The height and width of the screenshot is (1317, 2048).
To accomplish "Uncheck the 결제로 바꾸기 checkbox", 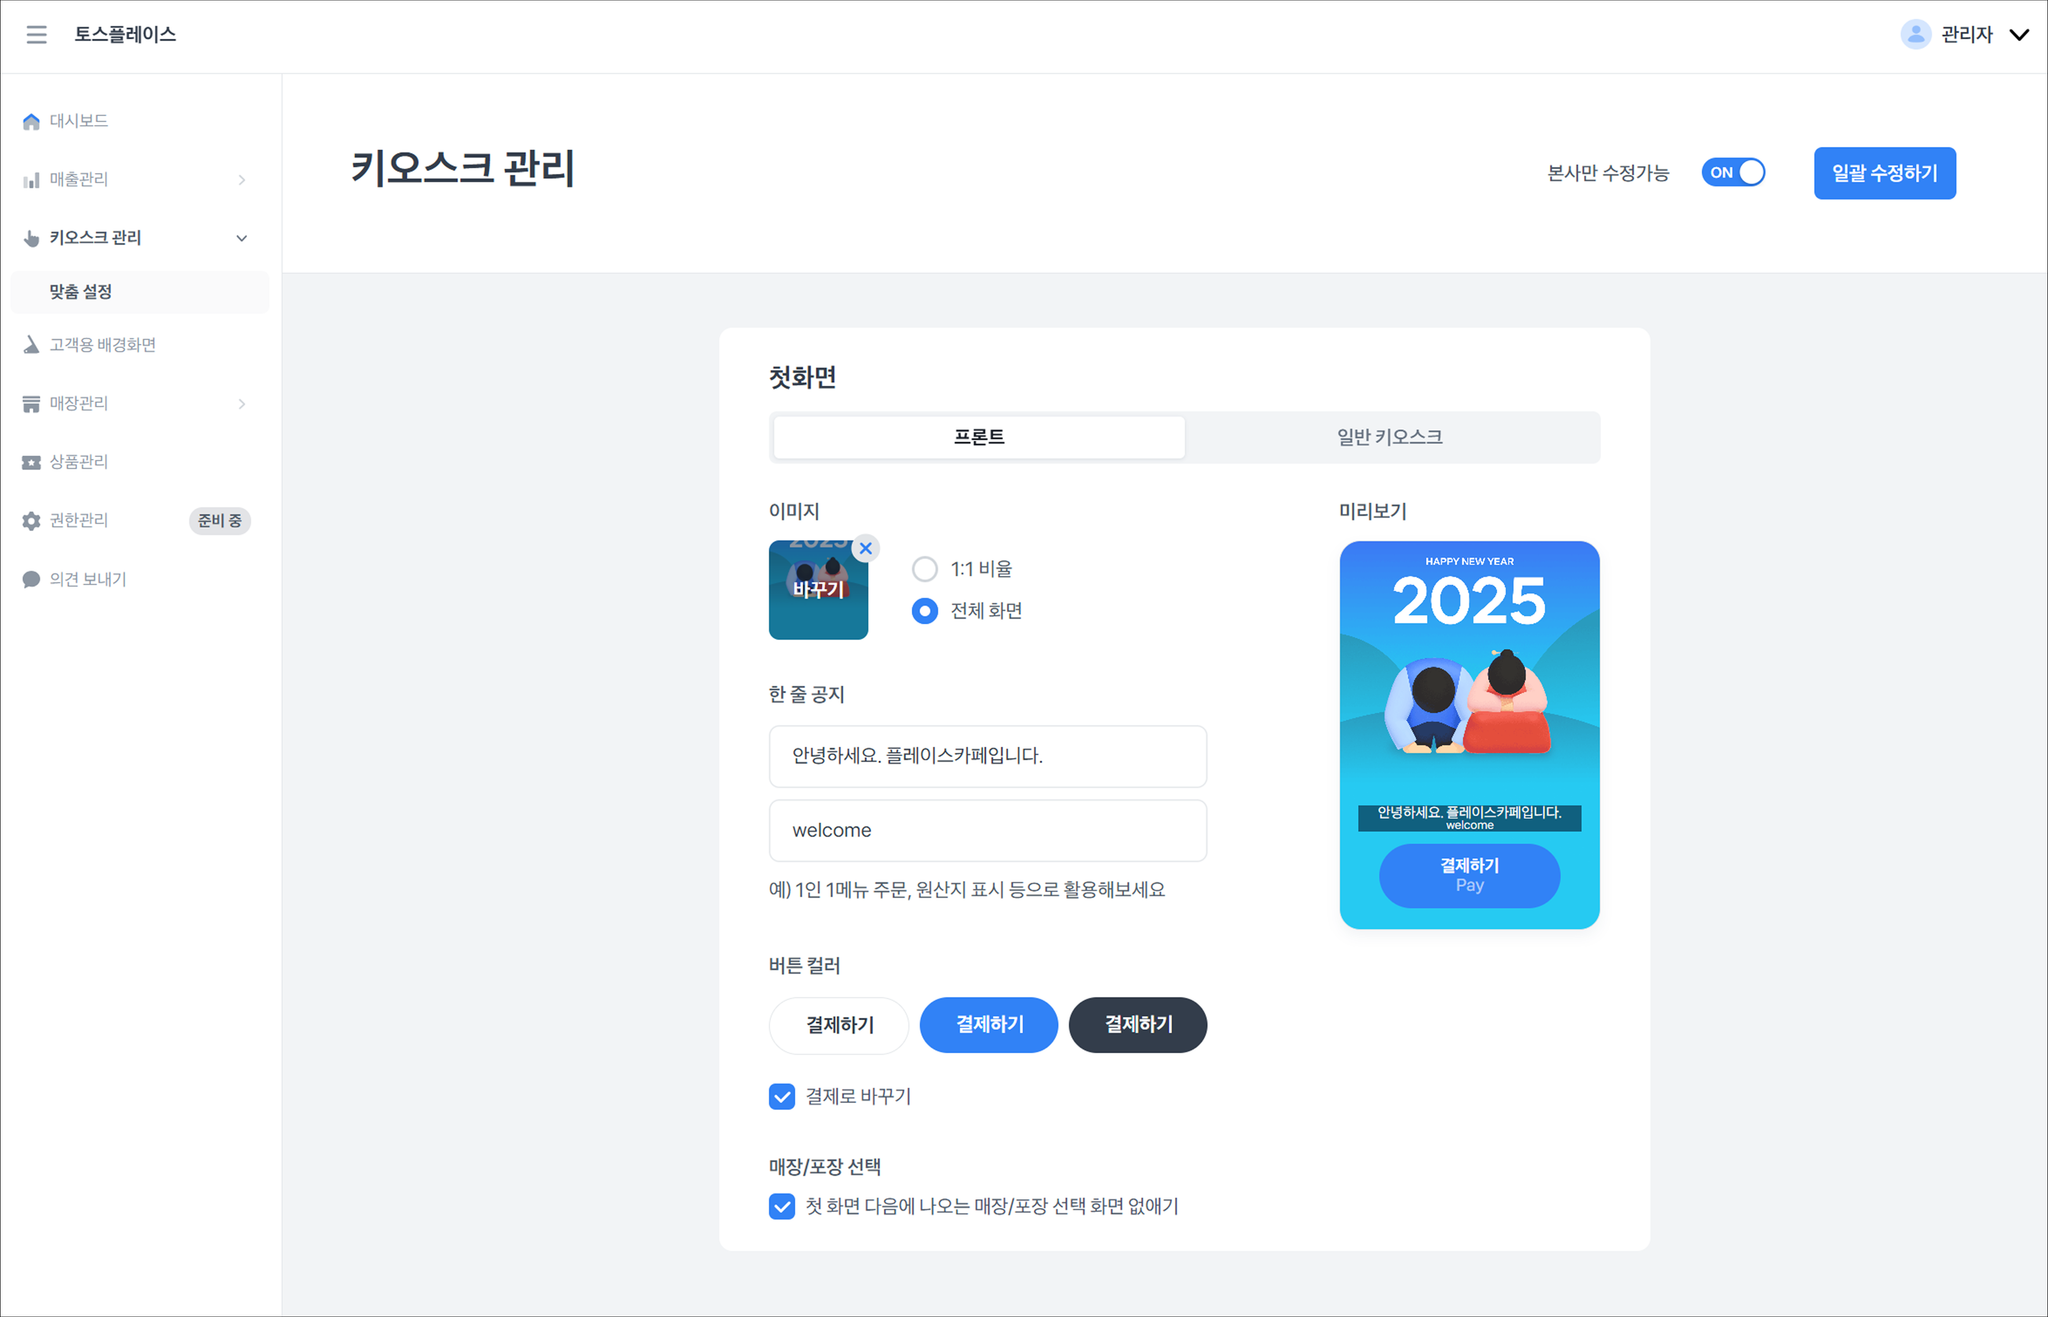I will click(782, 1097).
